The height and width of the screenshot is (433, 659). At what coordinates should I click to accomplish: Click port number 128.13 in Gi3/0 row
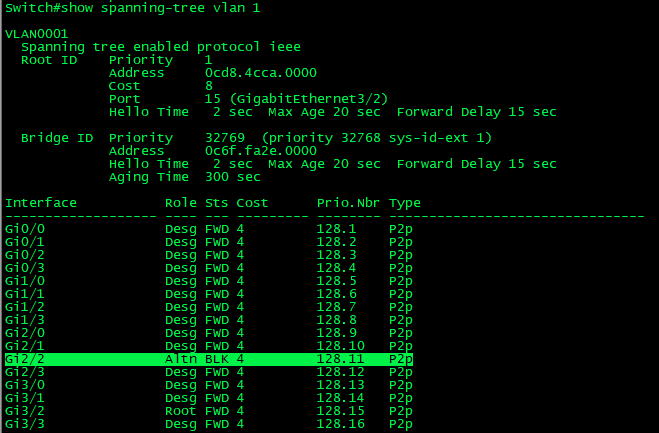340,385
